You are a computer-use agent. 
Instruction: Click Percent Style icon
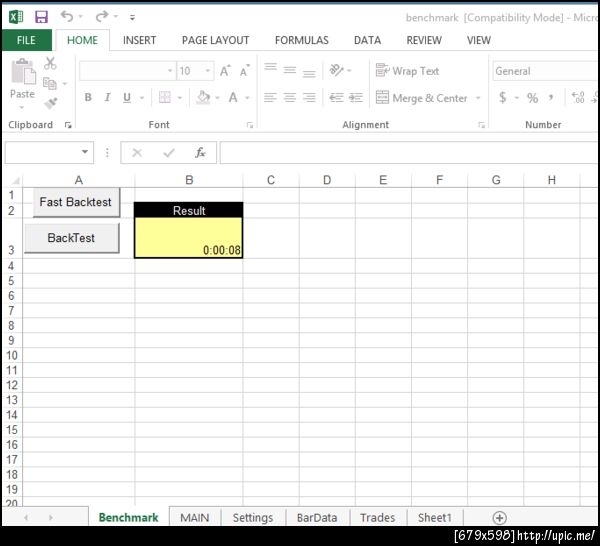532,98
